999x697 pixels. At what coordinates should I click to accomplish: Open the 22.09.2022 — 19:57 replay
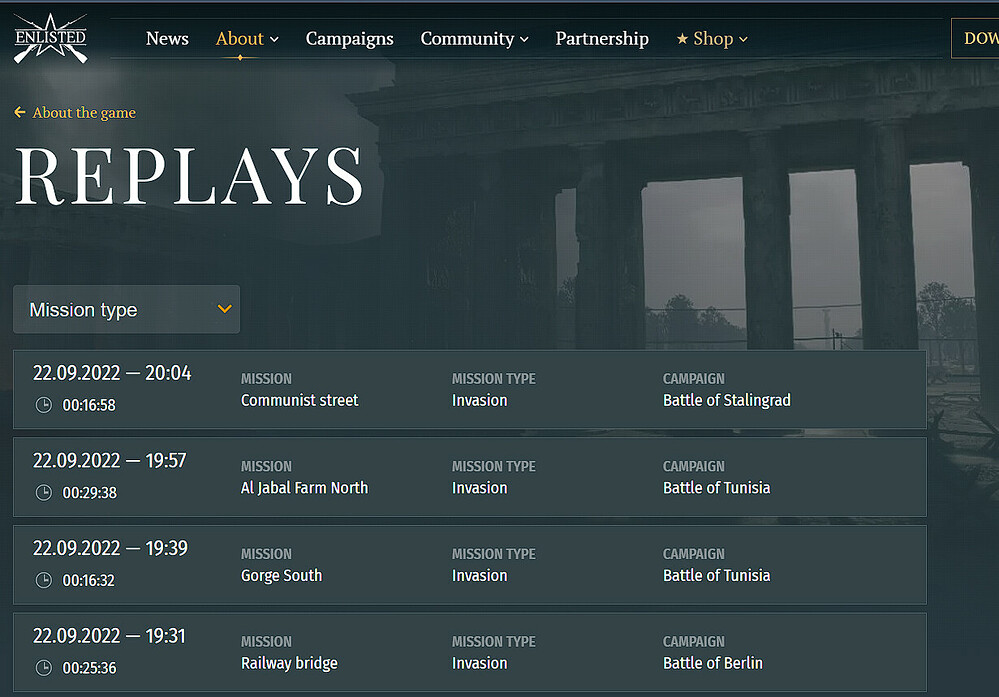470,477
